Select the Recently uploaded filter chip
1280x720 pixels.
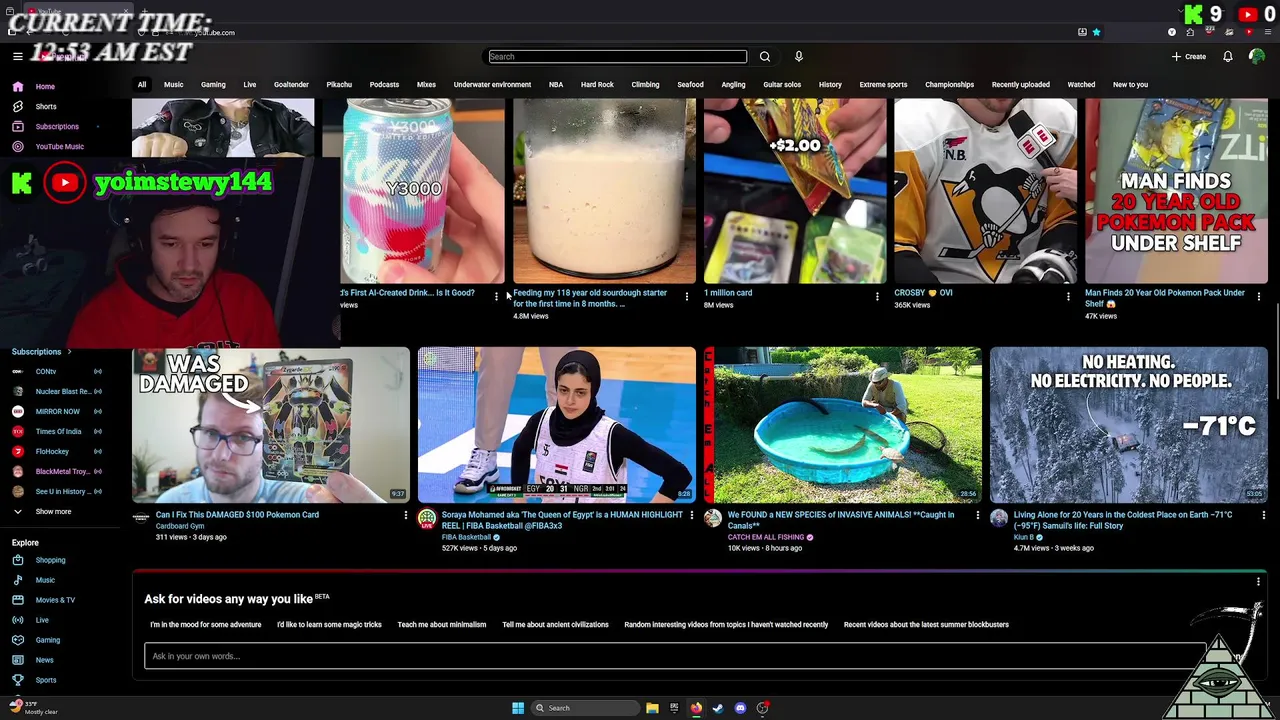tap(1020, 85)
